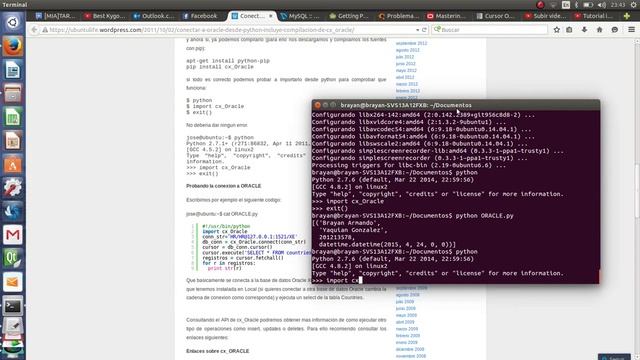This screenshot has width=640, height=360.
Task: Click the terminal window title bar
Action: click(456, 105)
